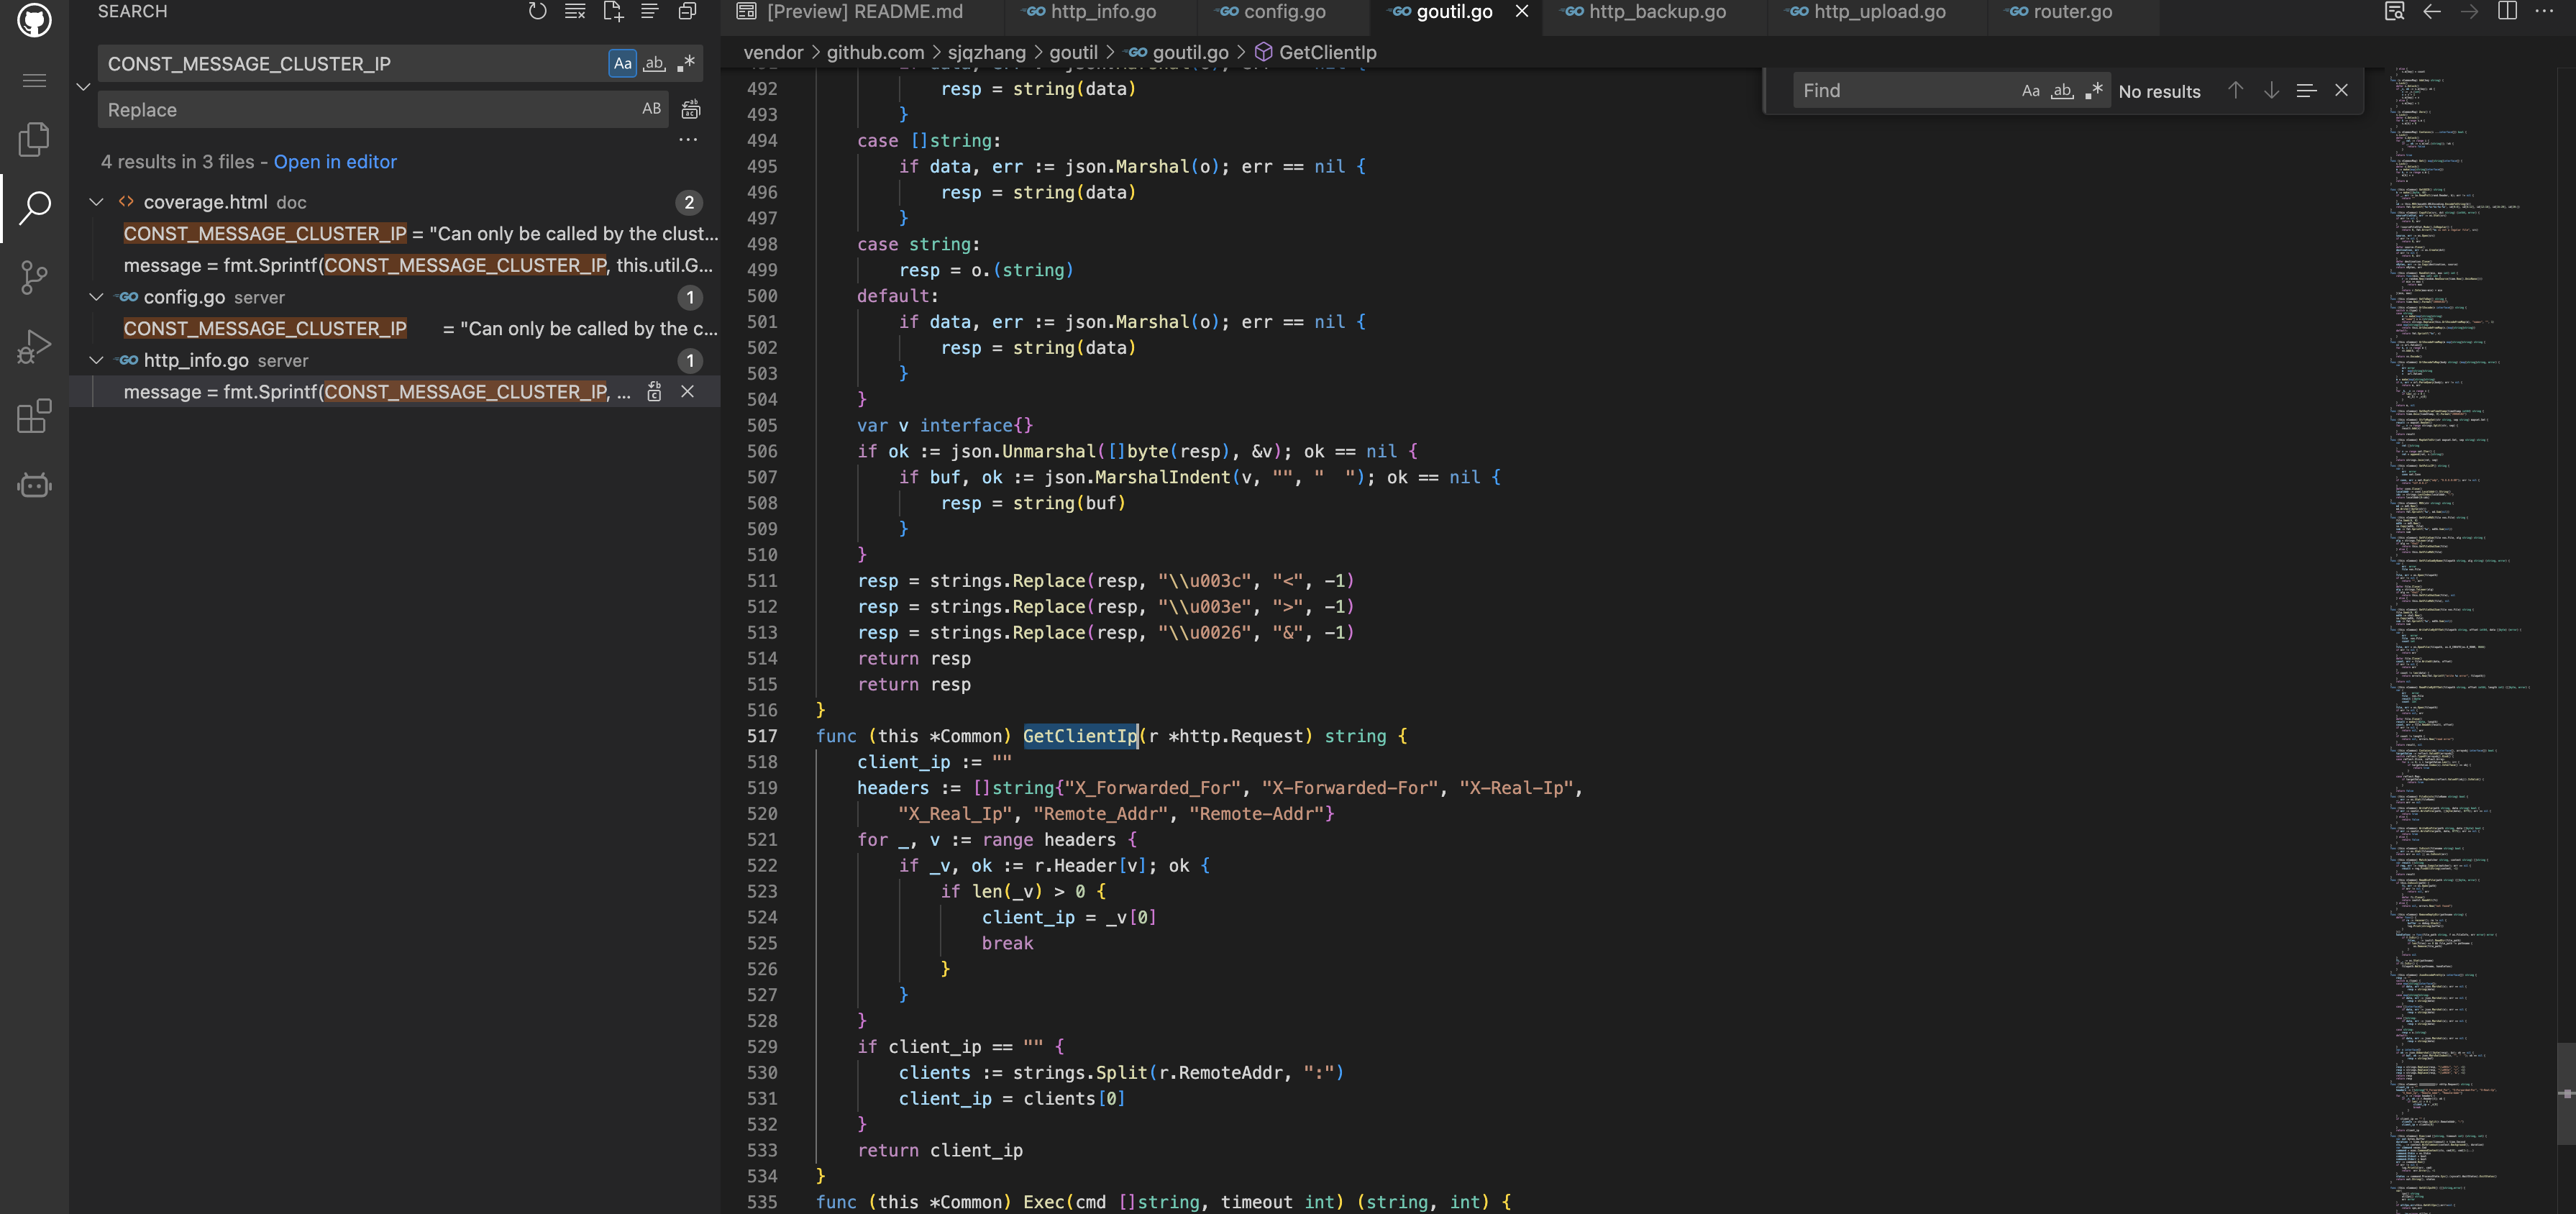Collapse the coverage.html search results
Screen dimensions: 2576x1214
pyautogui.click(x=97, y=202)
